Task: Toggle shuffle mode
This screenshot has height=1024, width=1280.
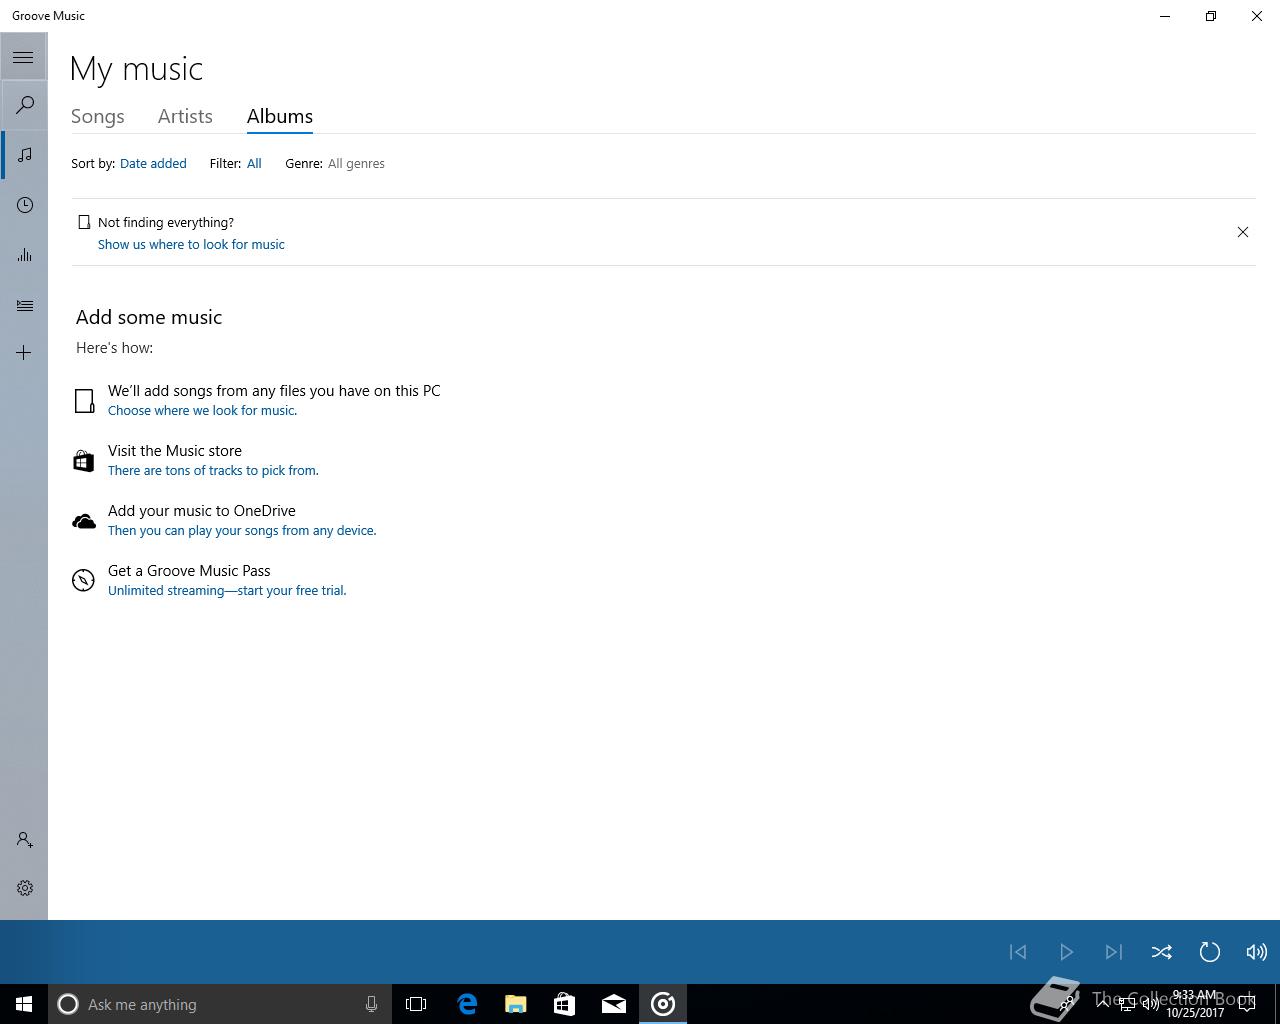Action: coord(1162,952)
